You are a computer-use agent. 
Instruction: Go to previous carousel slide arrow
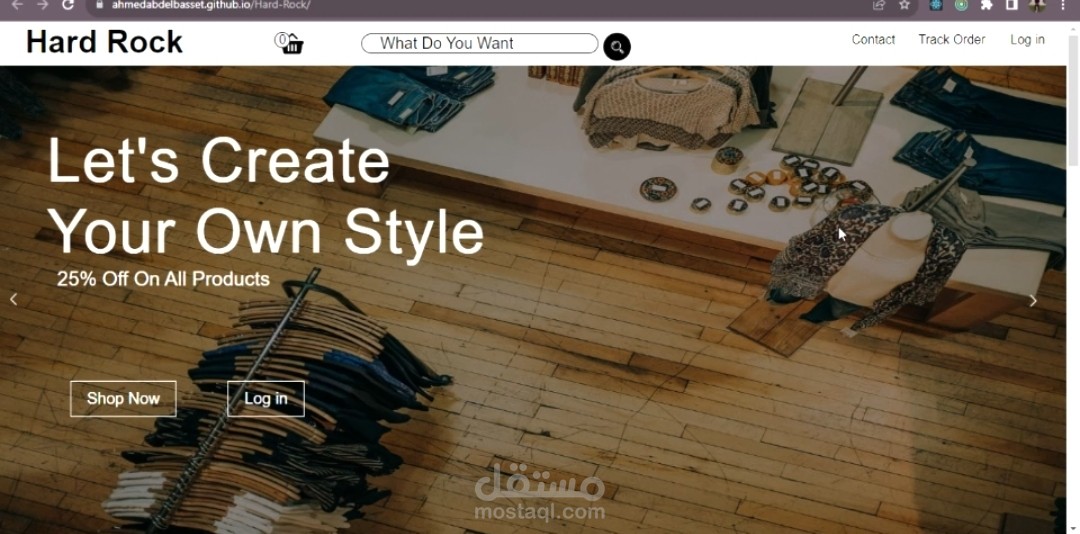pos(13,299)
